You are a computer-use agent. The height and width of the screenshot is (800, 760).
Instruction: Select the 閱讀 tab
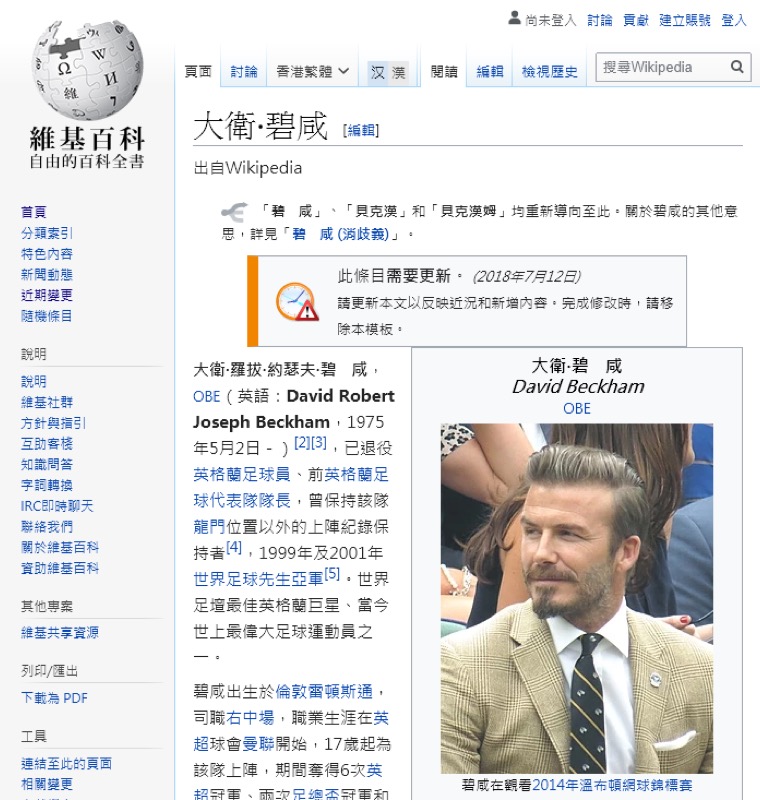tap(444, 72)
